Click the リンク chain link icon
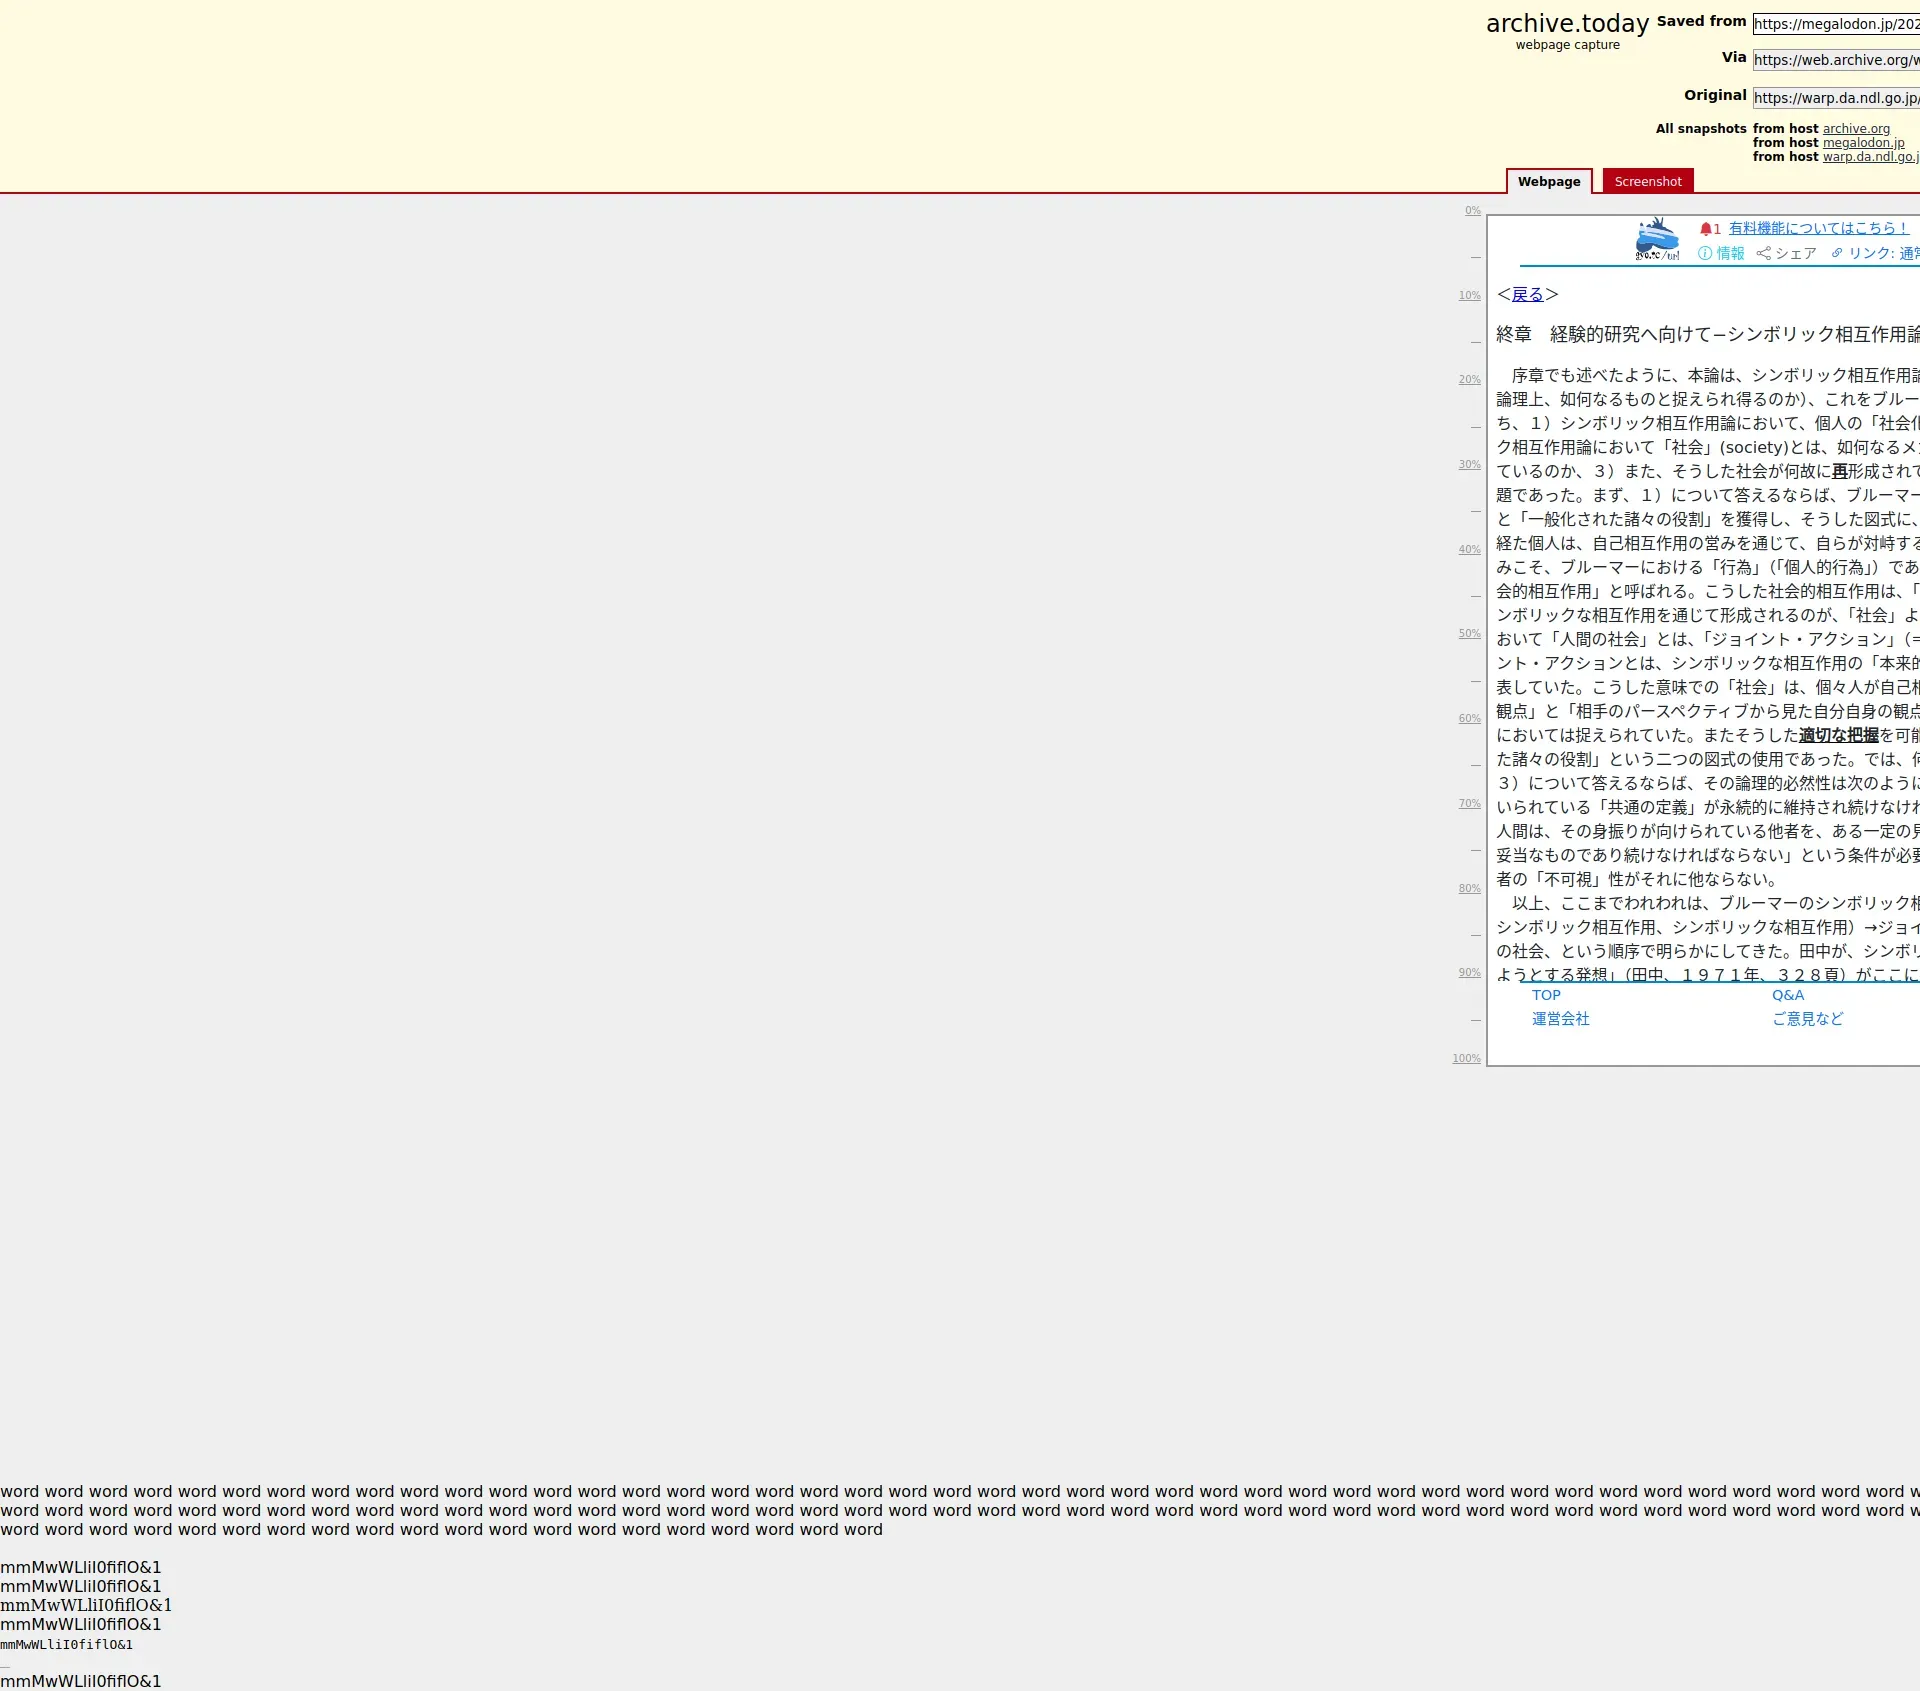 (1837, 254)
